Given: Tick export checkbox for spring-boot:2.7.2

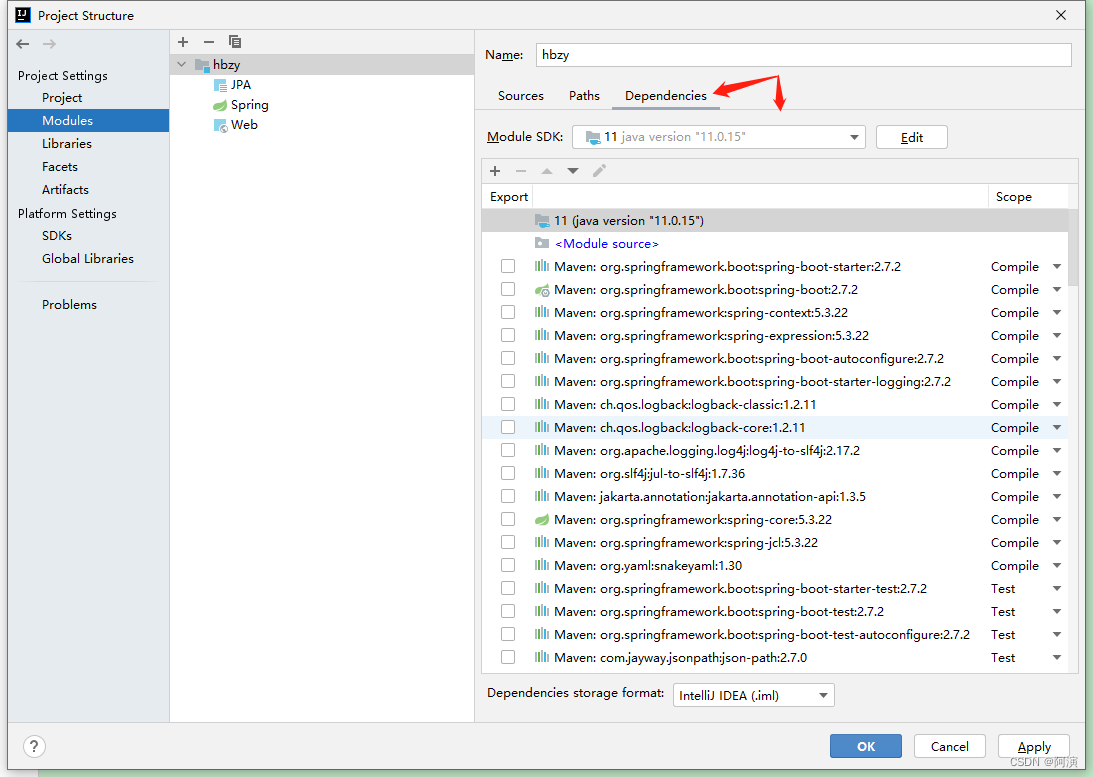Looking at the screenshot, I should click(x=508, y=289).
